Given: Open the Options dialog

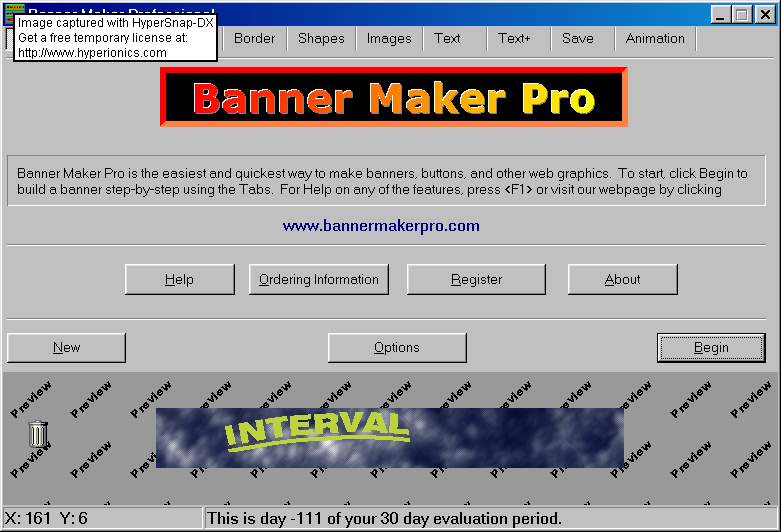Looking at the screenshot, I should (x=397, y=348).
